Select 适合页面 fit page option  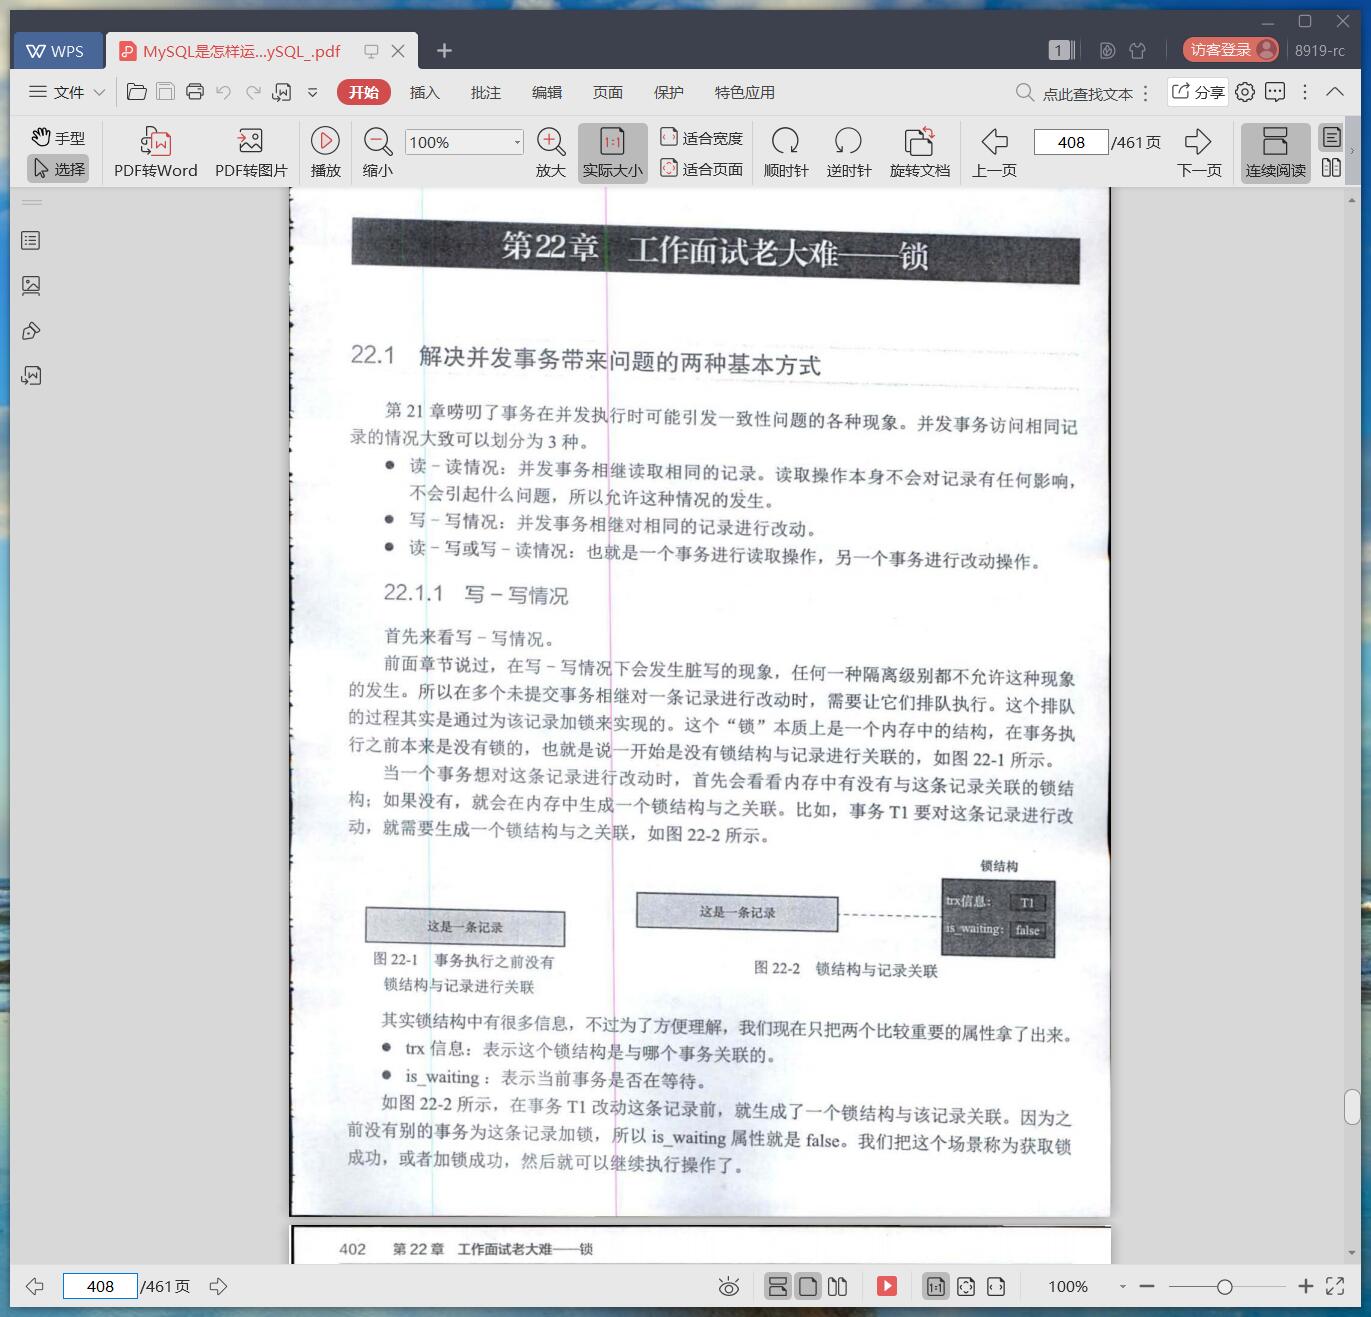(702, 169)
